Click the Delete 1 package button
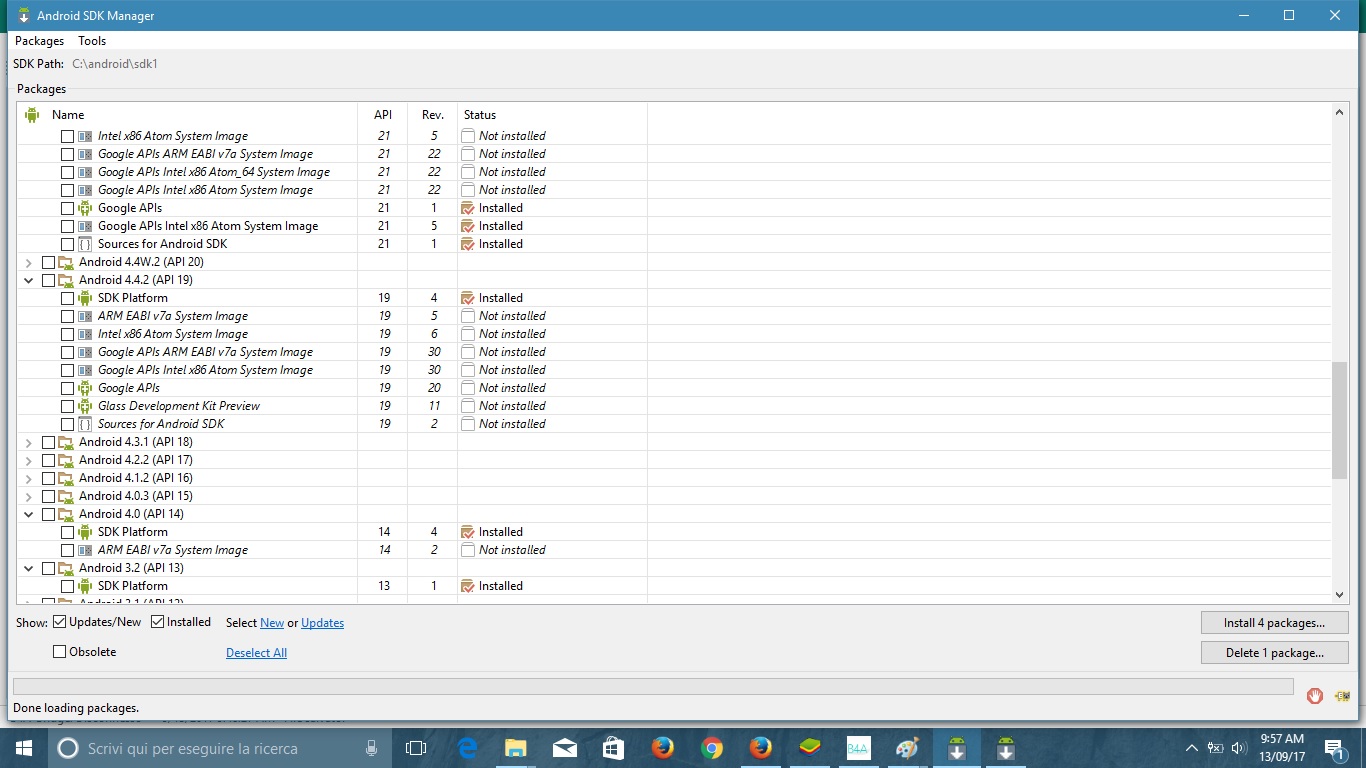 [x=1274, y=652]
